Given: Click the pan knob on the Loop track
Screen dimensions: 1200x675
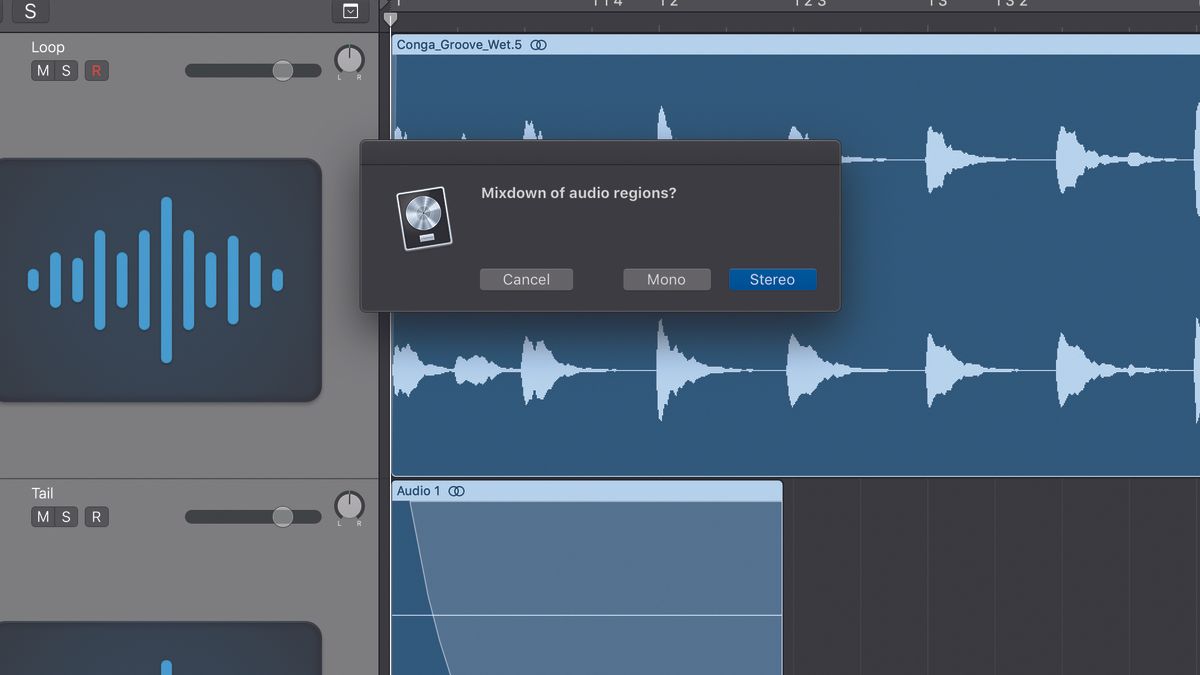Looking at the screenshot, I should coord(348,60).
